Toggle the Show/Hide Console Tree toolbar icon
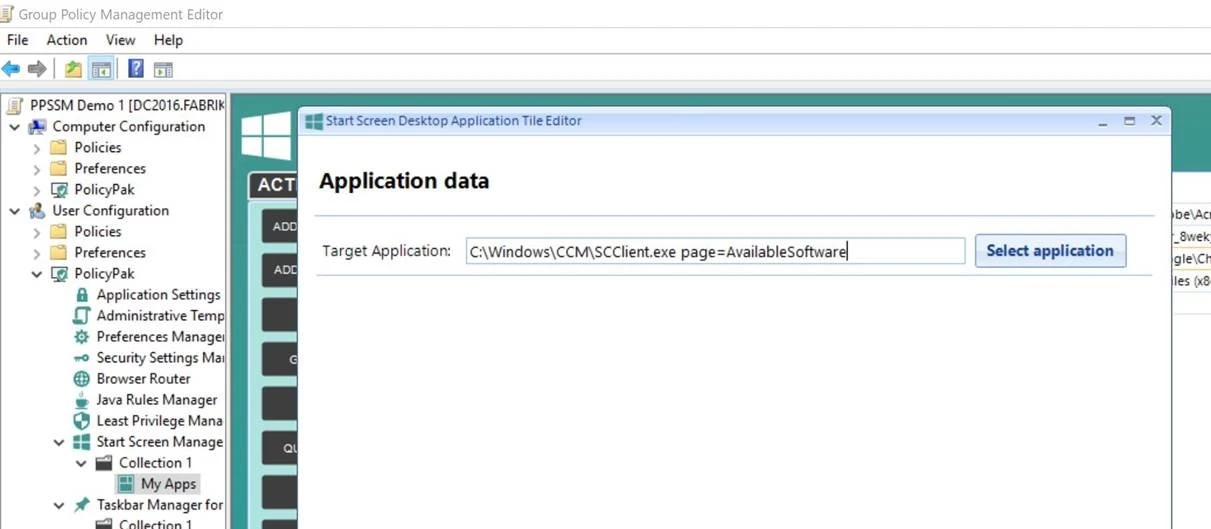The height and width of the screenshot is (529, 1211). pos(100,69)
